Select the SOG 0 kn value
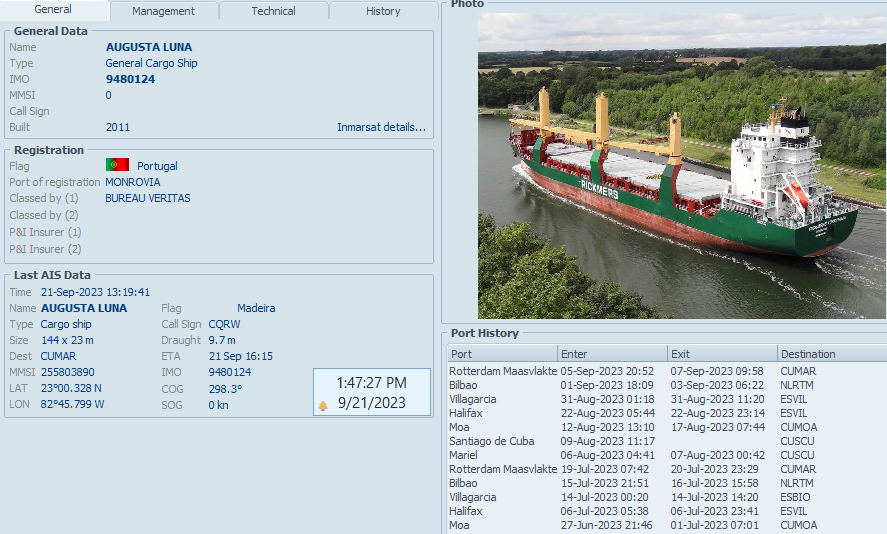The width and height of the screenshot is (887, 534). coord(218,405)
